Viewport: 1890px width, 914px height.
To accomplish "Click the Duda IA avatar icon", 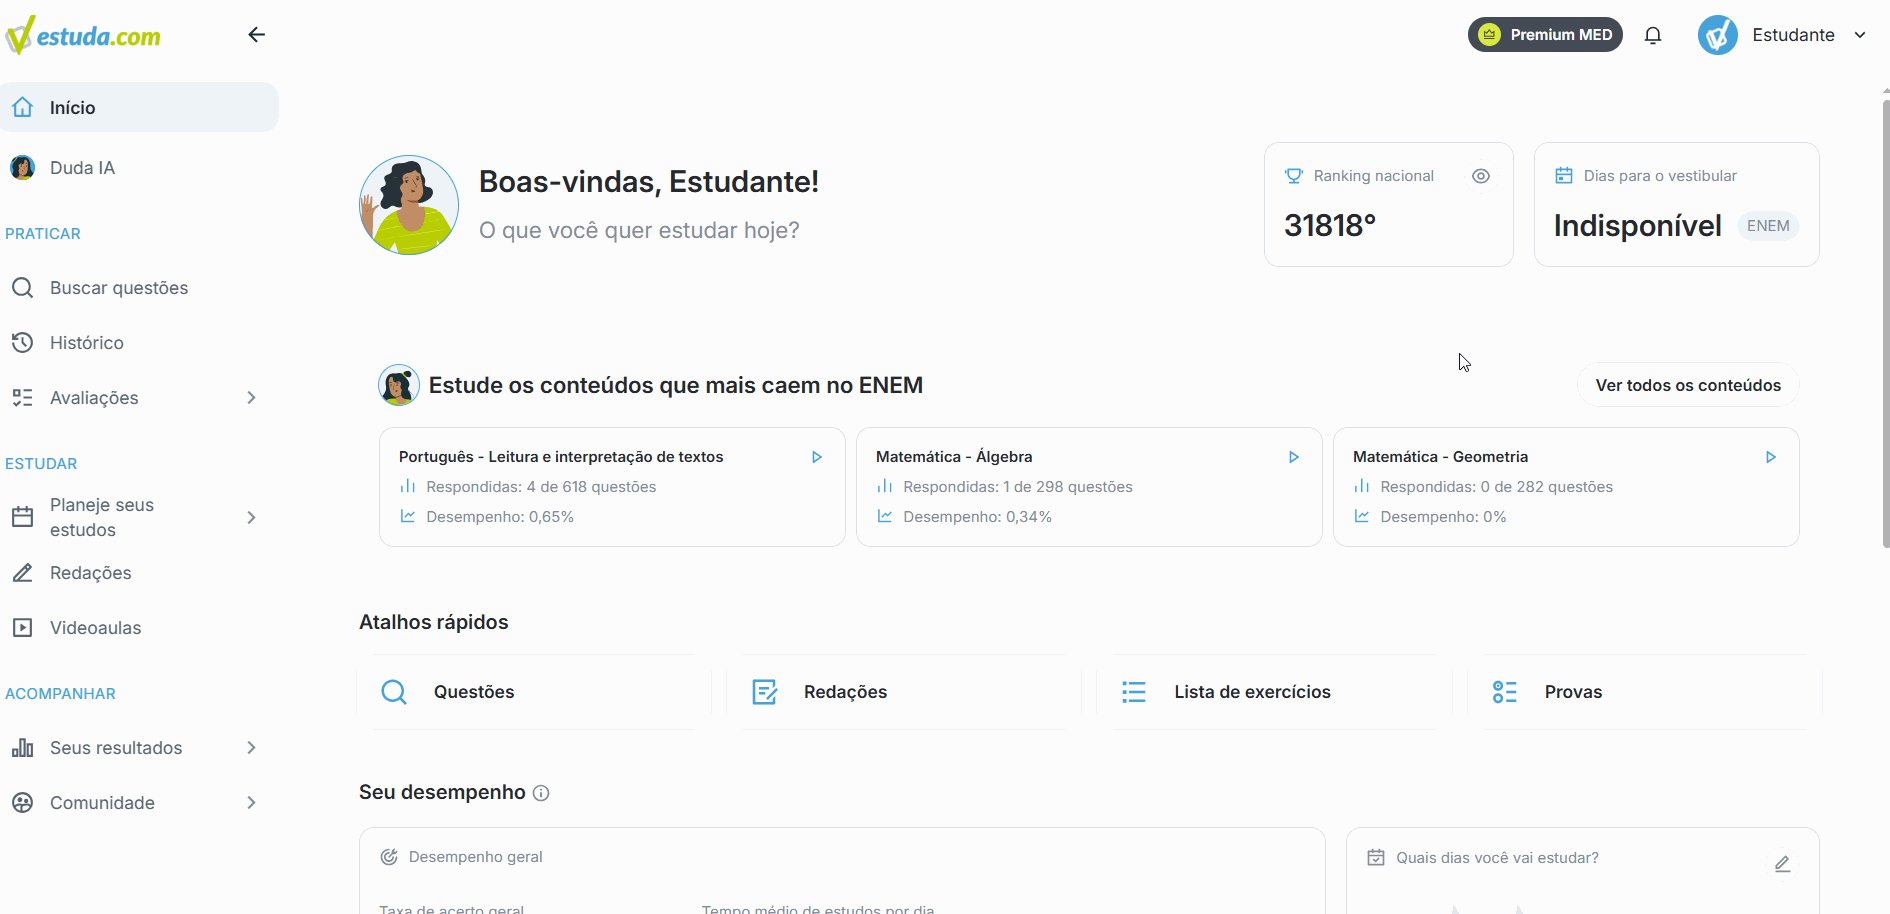I will click(x=23, y=168).
